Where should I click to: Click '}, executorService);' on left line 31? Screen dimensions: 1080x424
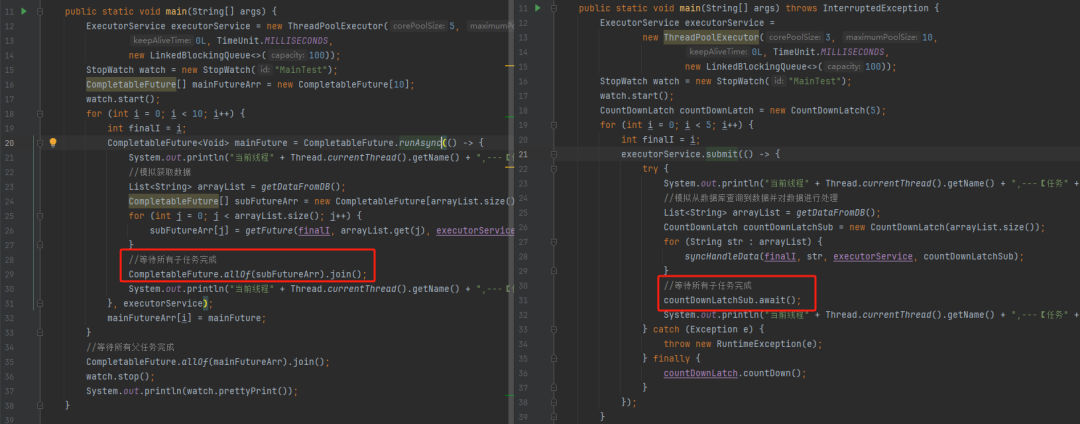(x=160, y=303)
